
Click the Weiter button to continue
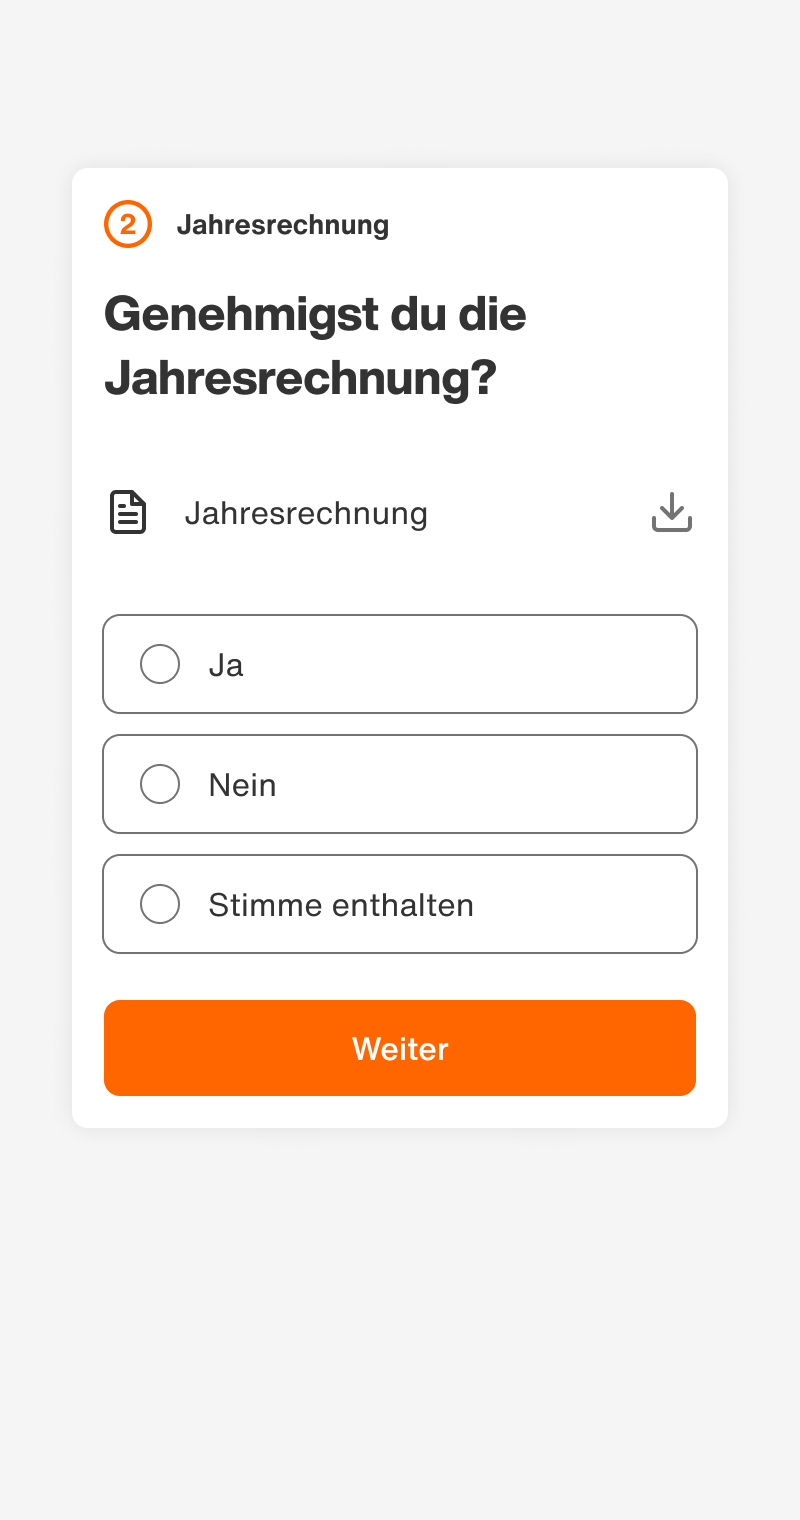click(400, 1047)
